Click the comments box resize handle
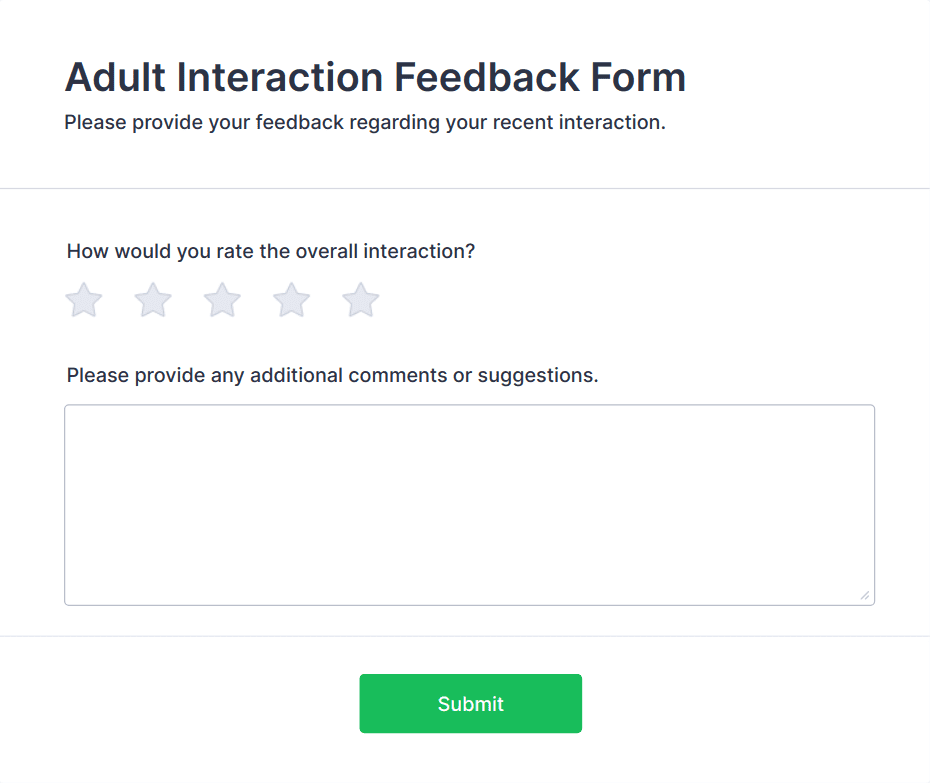Screen dimensions: 930x783 coord(865,596)
